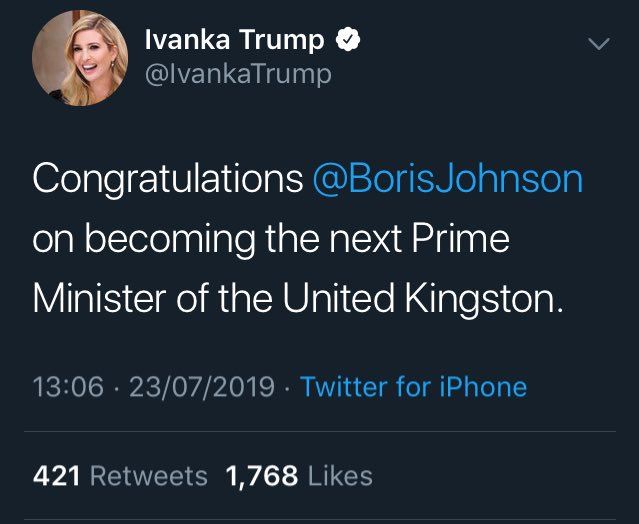Click the Ivanka Trump display name
The image size is (639, 524).
tap(234, 40)
